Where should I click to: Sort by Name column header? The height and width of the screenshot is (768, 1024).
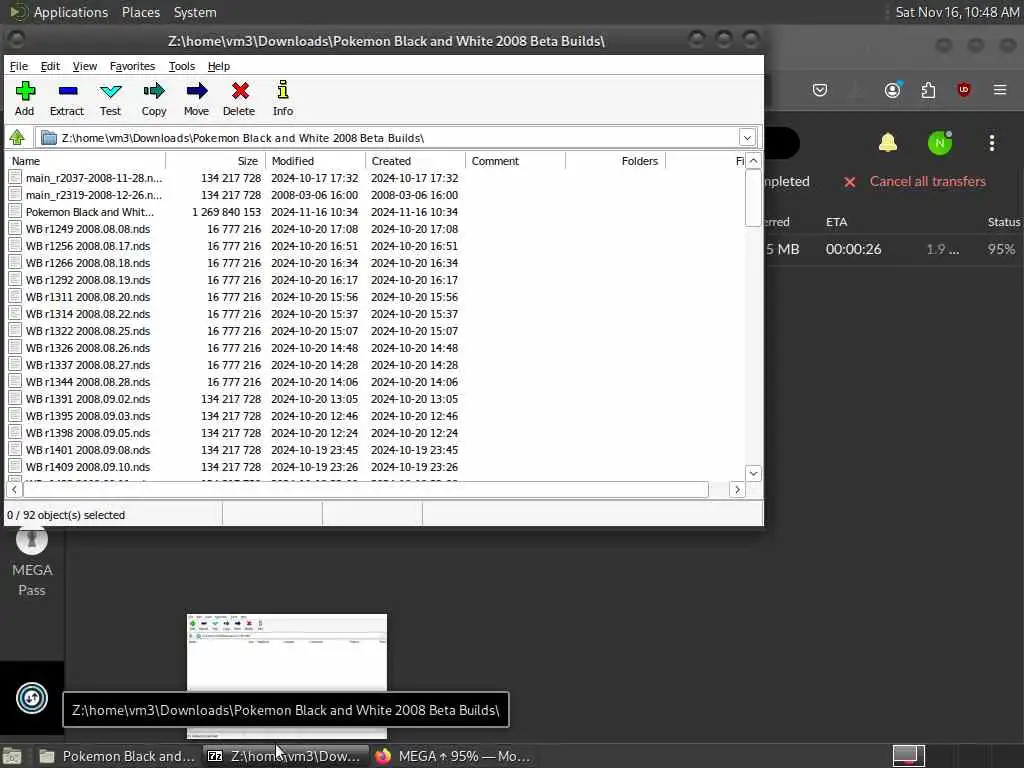(x=85, y=161)
